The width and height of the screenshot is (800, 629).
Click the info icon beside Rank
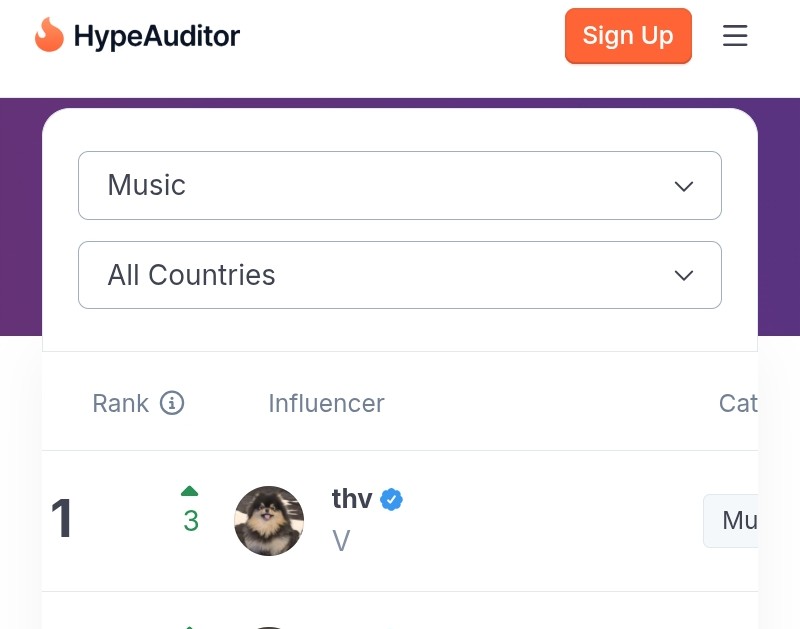coord(172,403)
